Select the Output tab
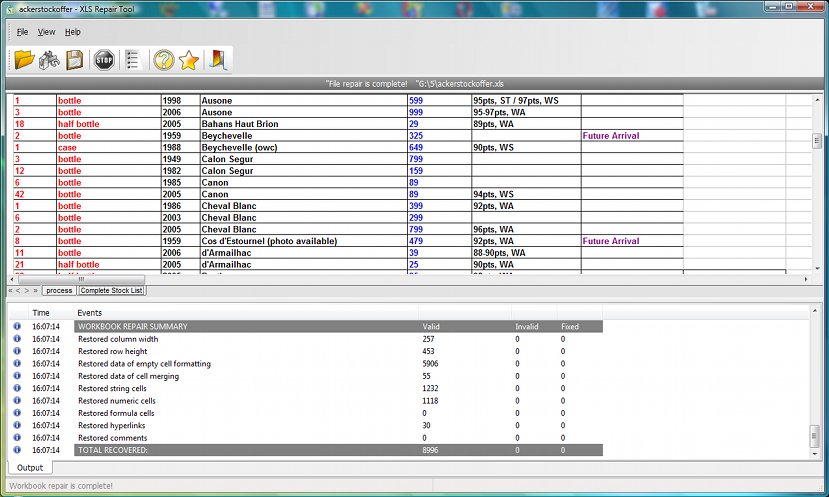The image size is (829, 497). 30,467
